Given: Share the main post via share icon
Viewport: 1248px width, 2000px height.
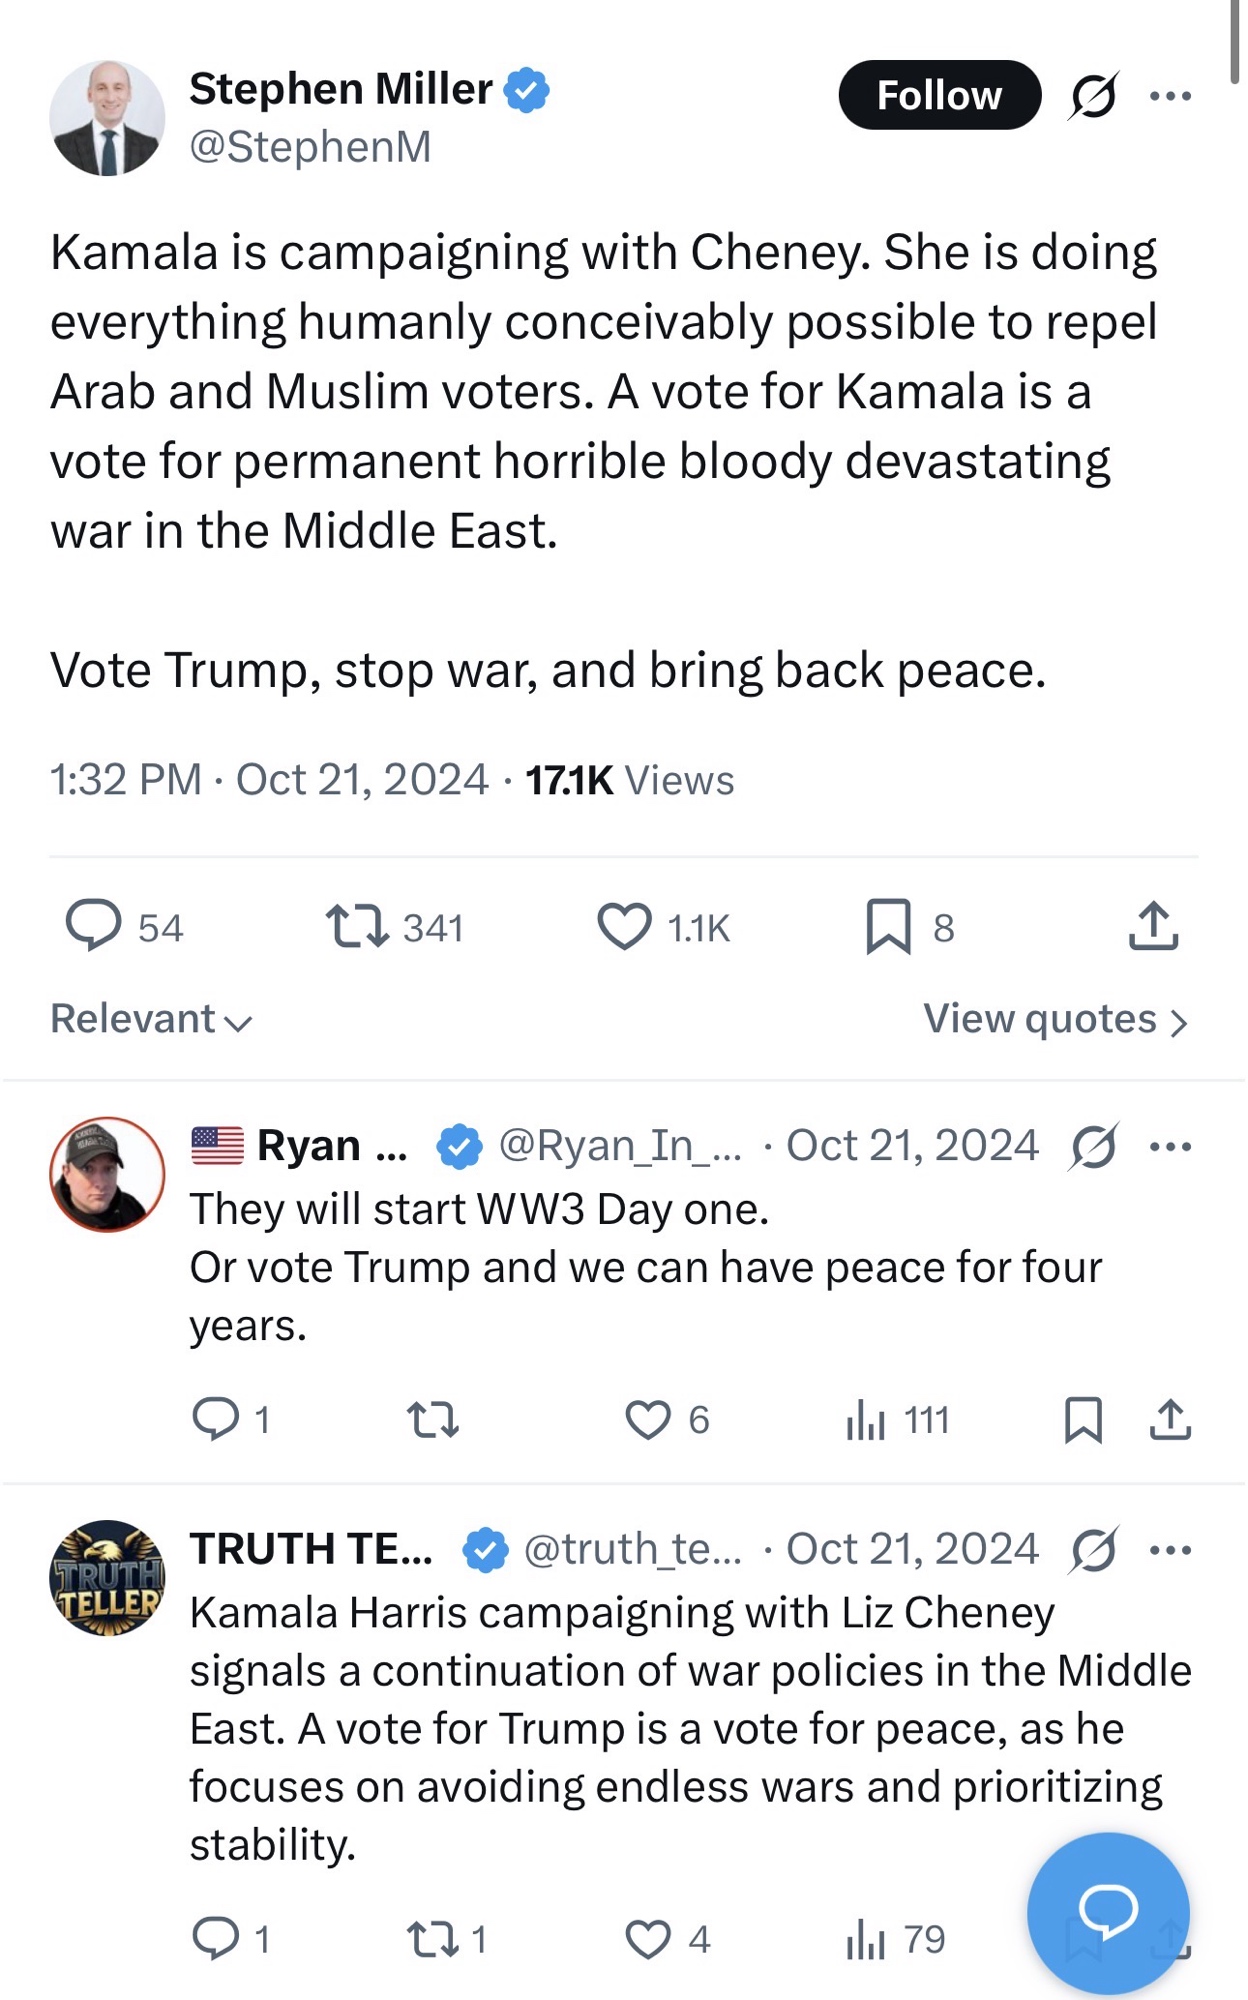Looking at the screenshot, I should click(1153, 925).
